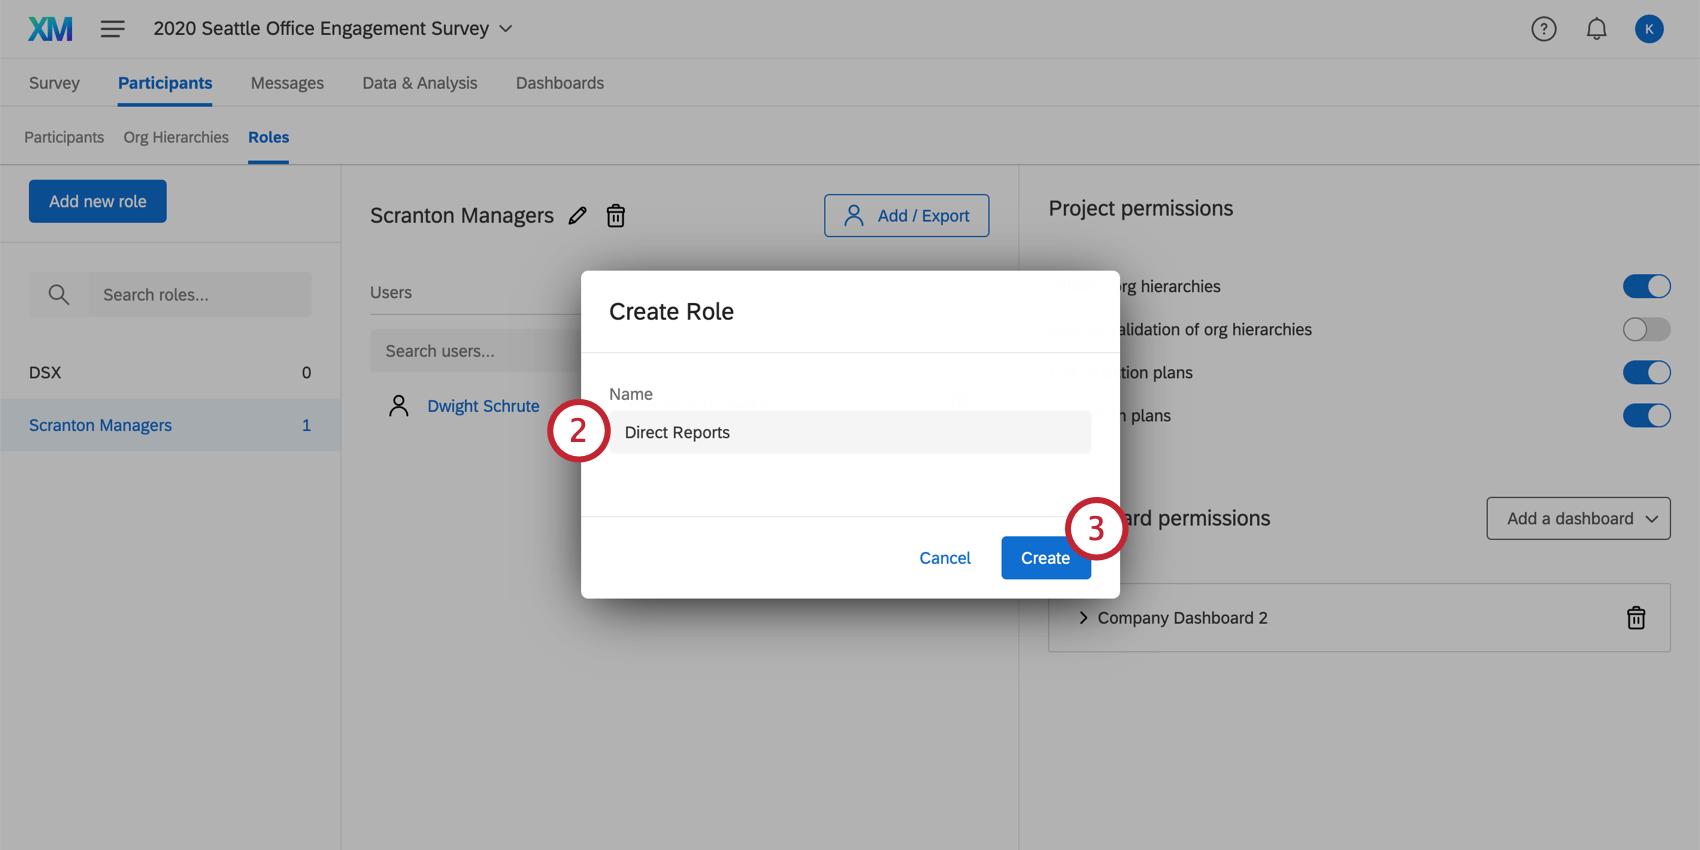Click the role Name input field
1700x850 pixels.
click(850, 433)
